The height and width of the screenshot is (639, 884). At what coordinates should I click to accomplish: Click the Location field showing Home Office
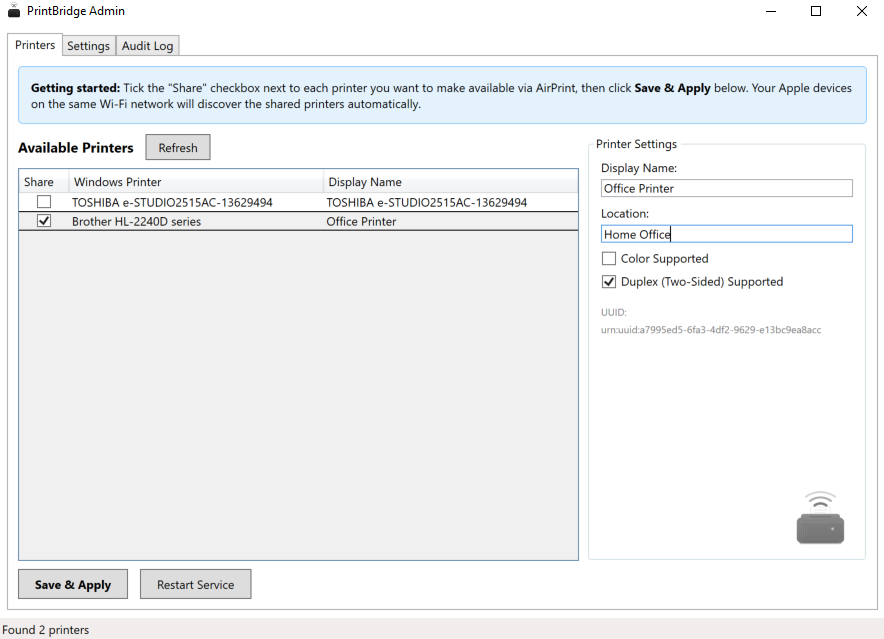[727, 233]
